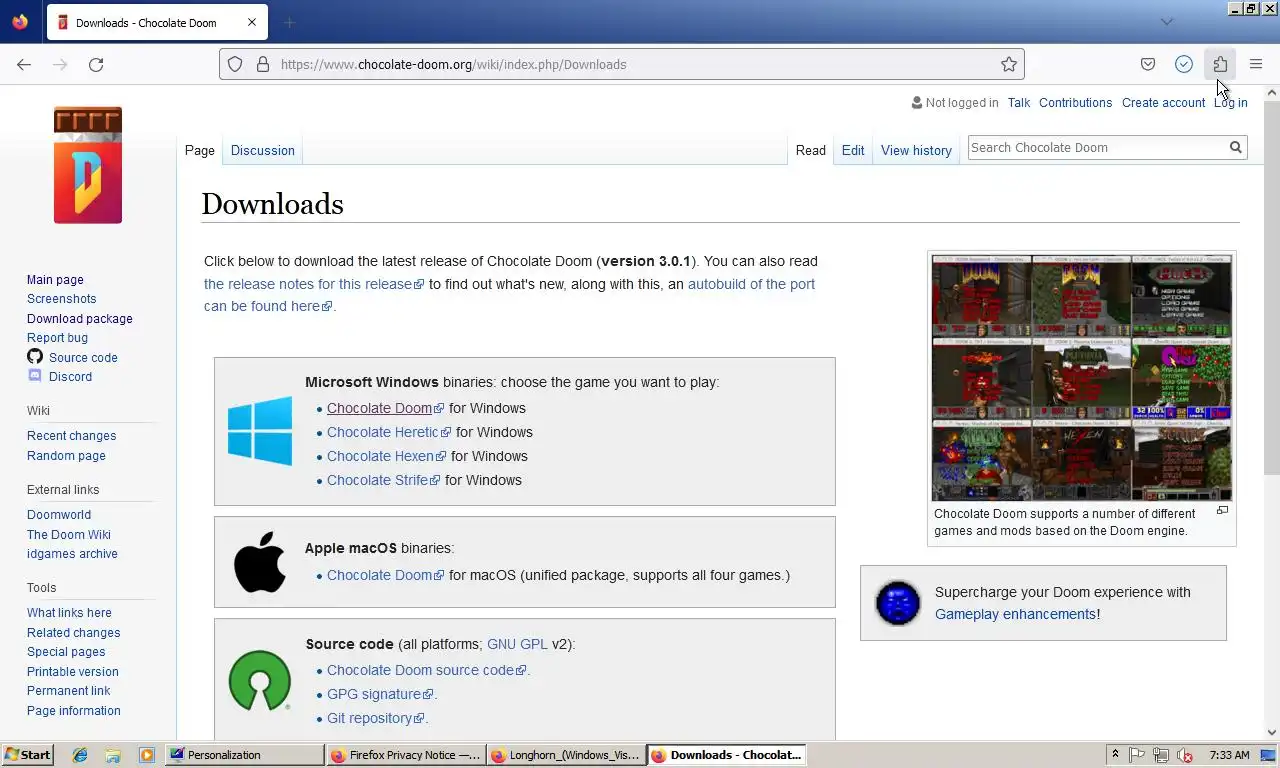Open the release notes for this release link
This screenshot has height=768, width=1280.
pos(314,284)
